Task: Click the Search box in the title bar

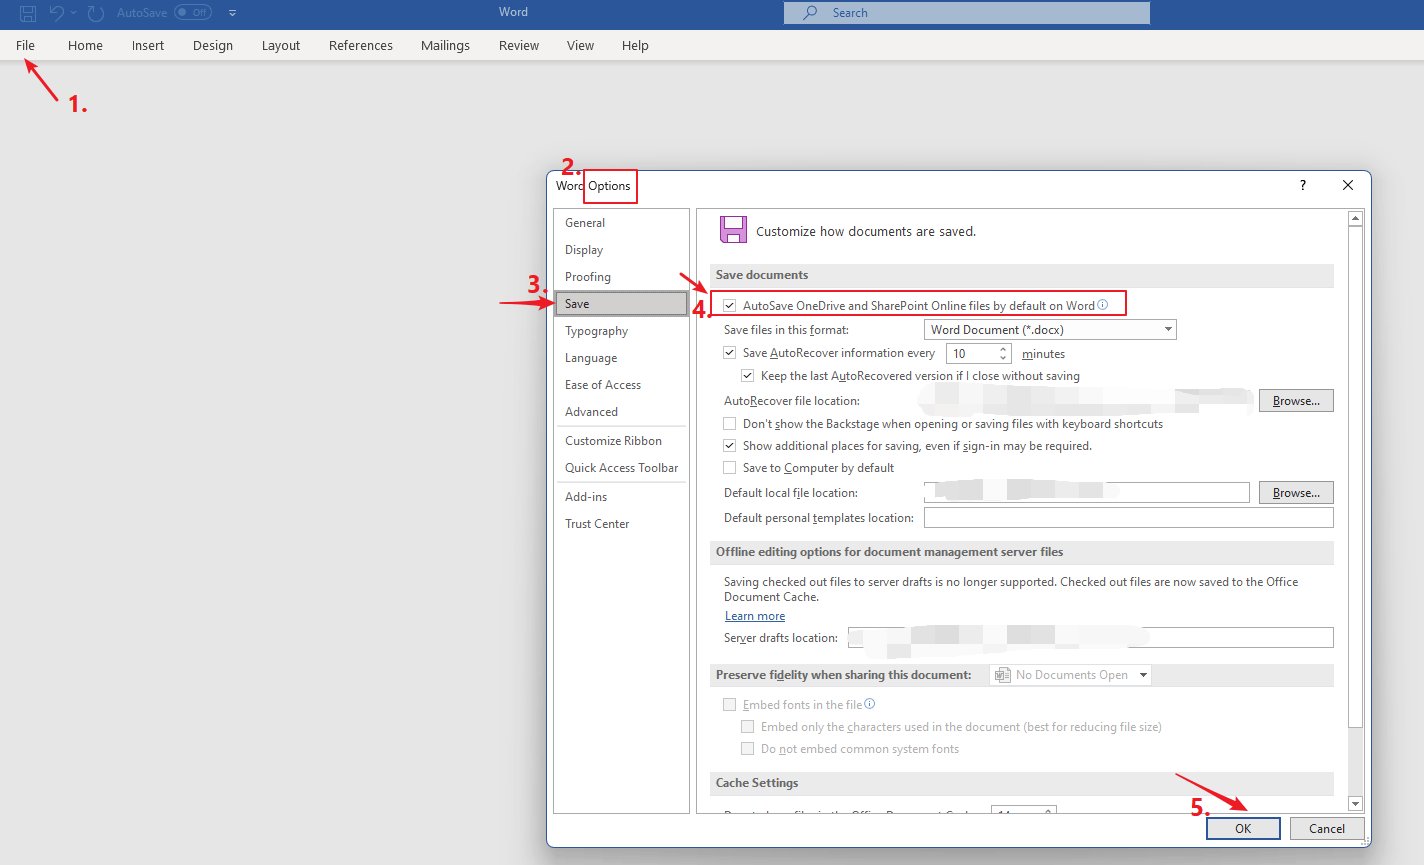Action: coord(967,13)
